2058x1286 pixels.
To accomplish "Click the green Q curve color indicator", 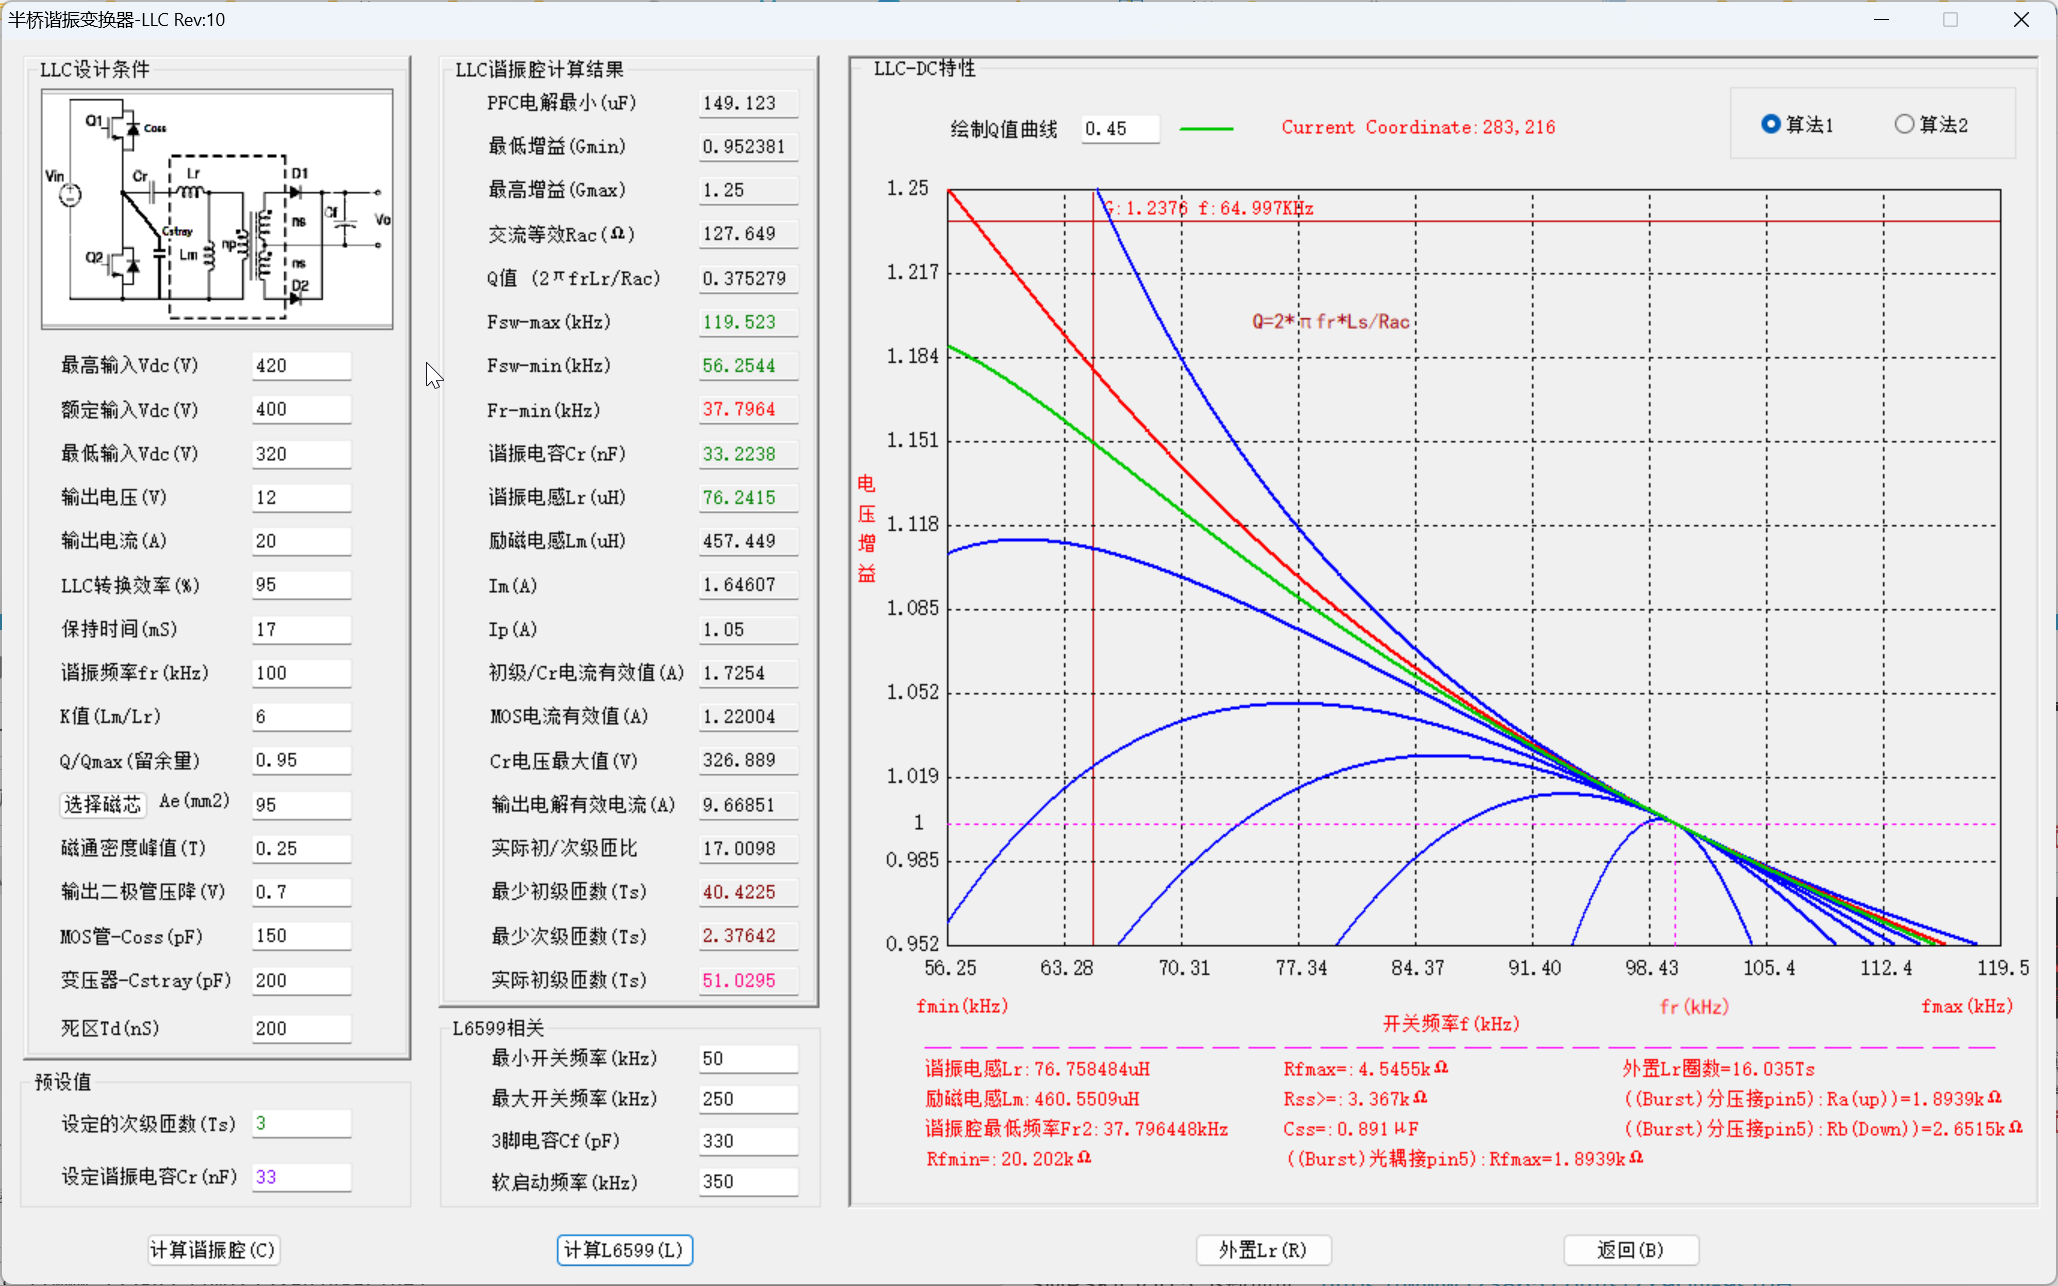I will pyautogui.click(x=1206, y=129).
